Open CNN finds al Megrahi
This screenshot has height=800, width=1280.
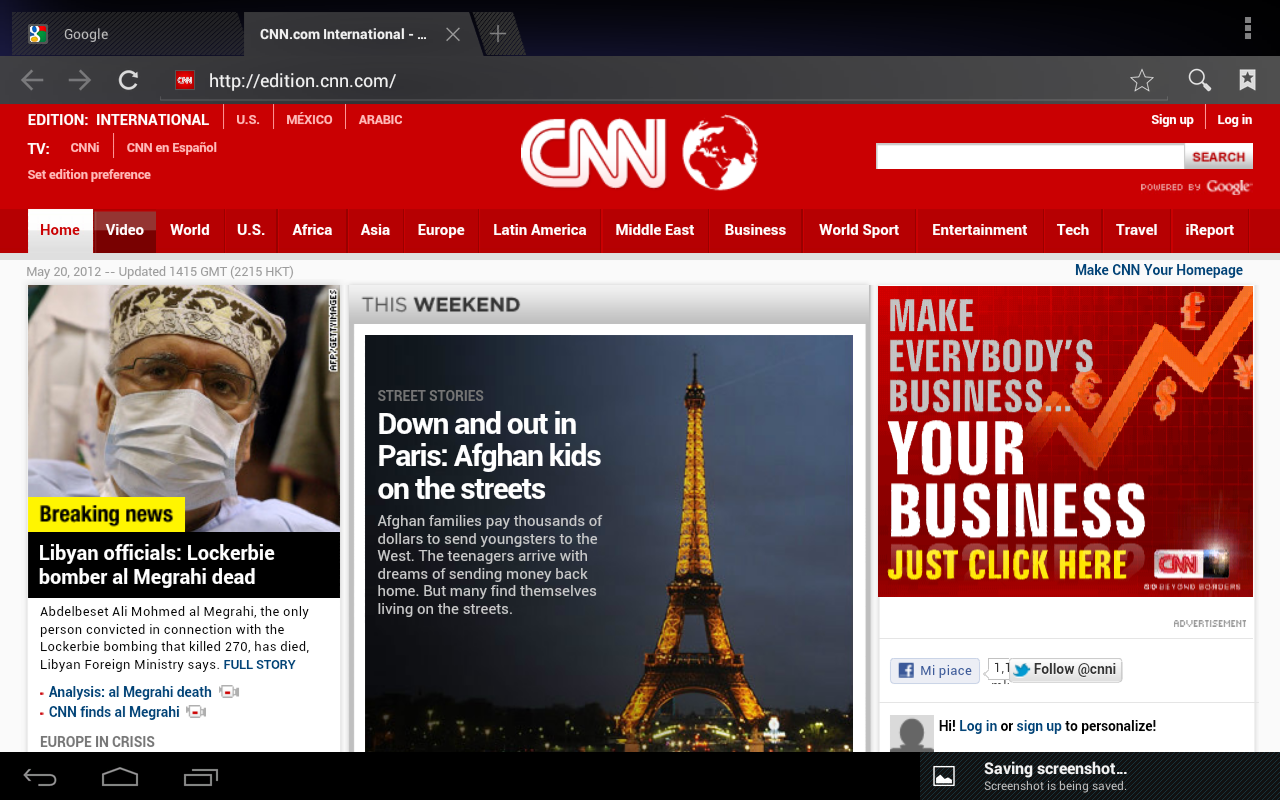click(114, 712)
